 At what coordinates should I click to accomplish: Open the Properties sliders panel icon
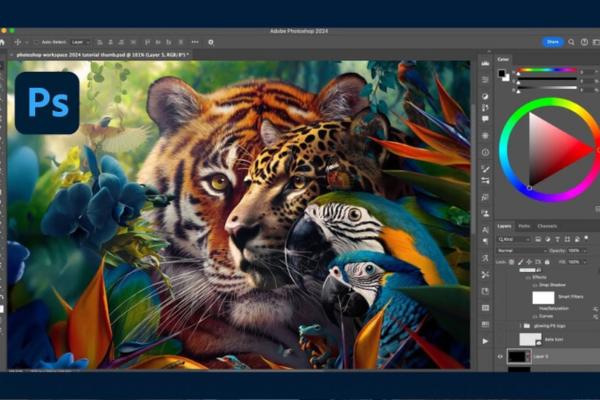(x=485, y=80)
